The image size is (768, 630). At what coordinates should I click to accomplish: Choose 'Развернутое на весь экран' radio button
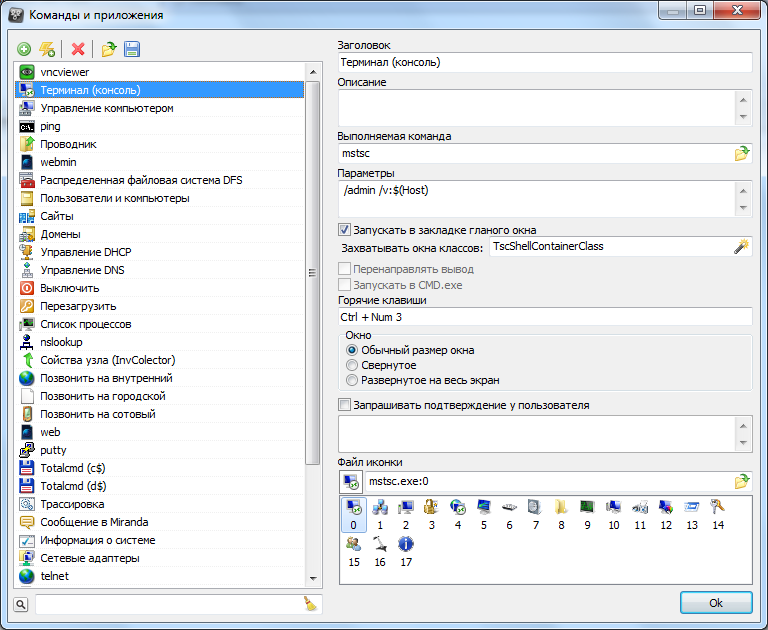(x=351, y=380)
